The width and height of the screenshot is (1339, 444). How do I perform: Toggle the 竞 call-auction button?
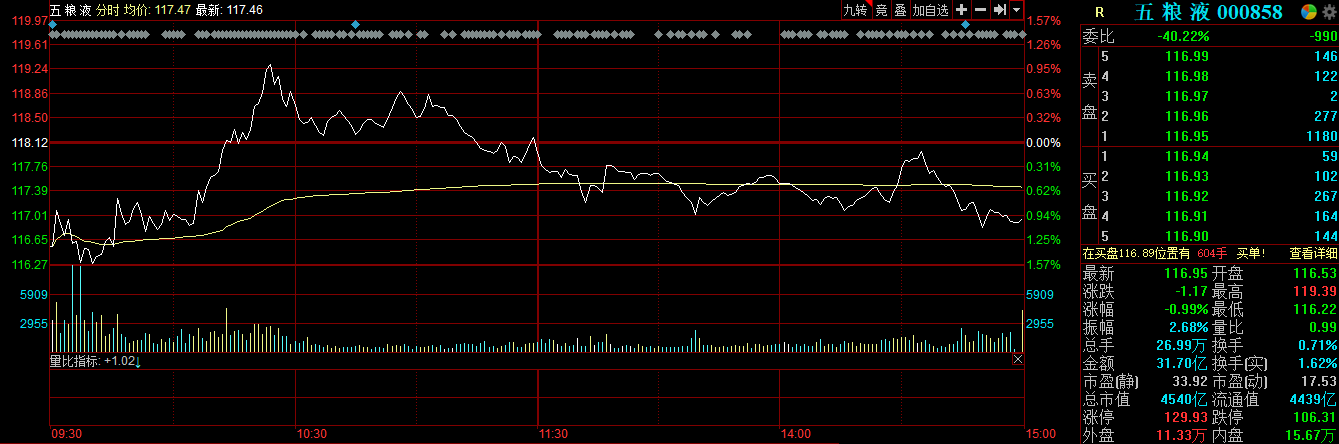pyautogui.click(x=881, y=10)
